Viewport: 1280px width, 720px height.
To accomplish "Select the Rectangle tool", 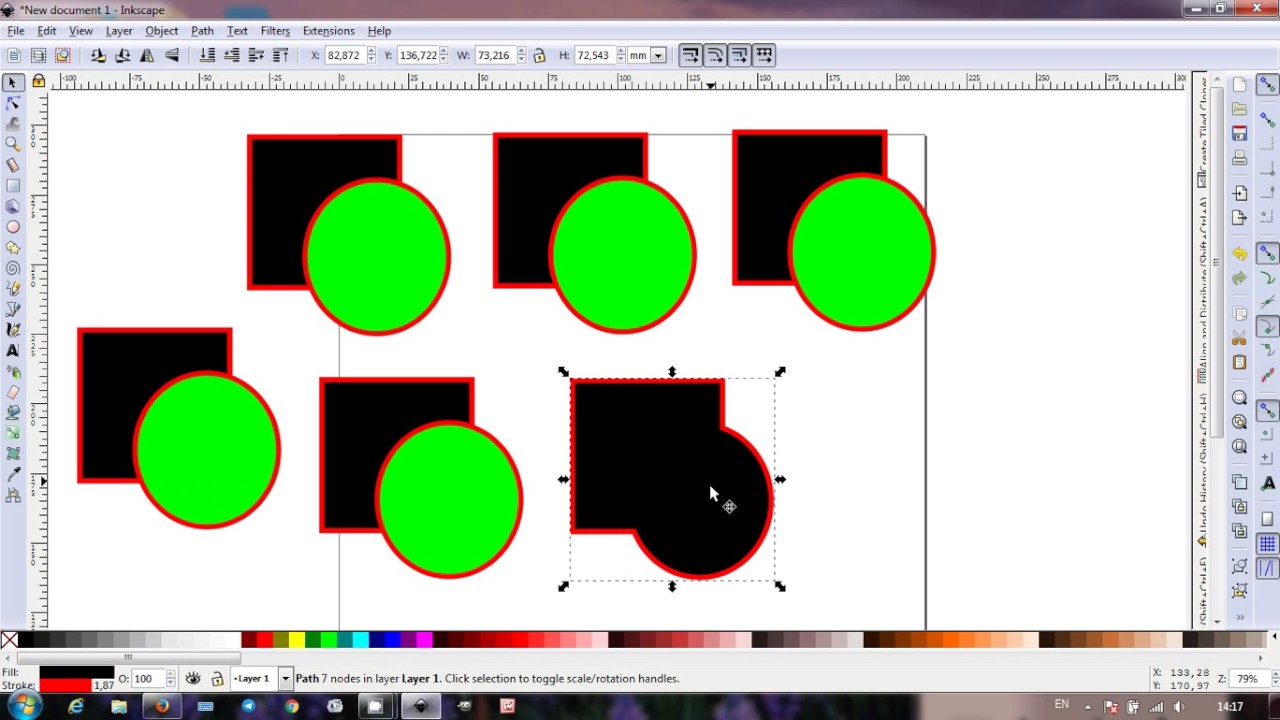I will click(x=13, y=185).
